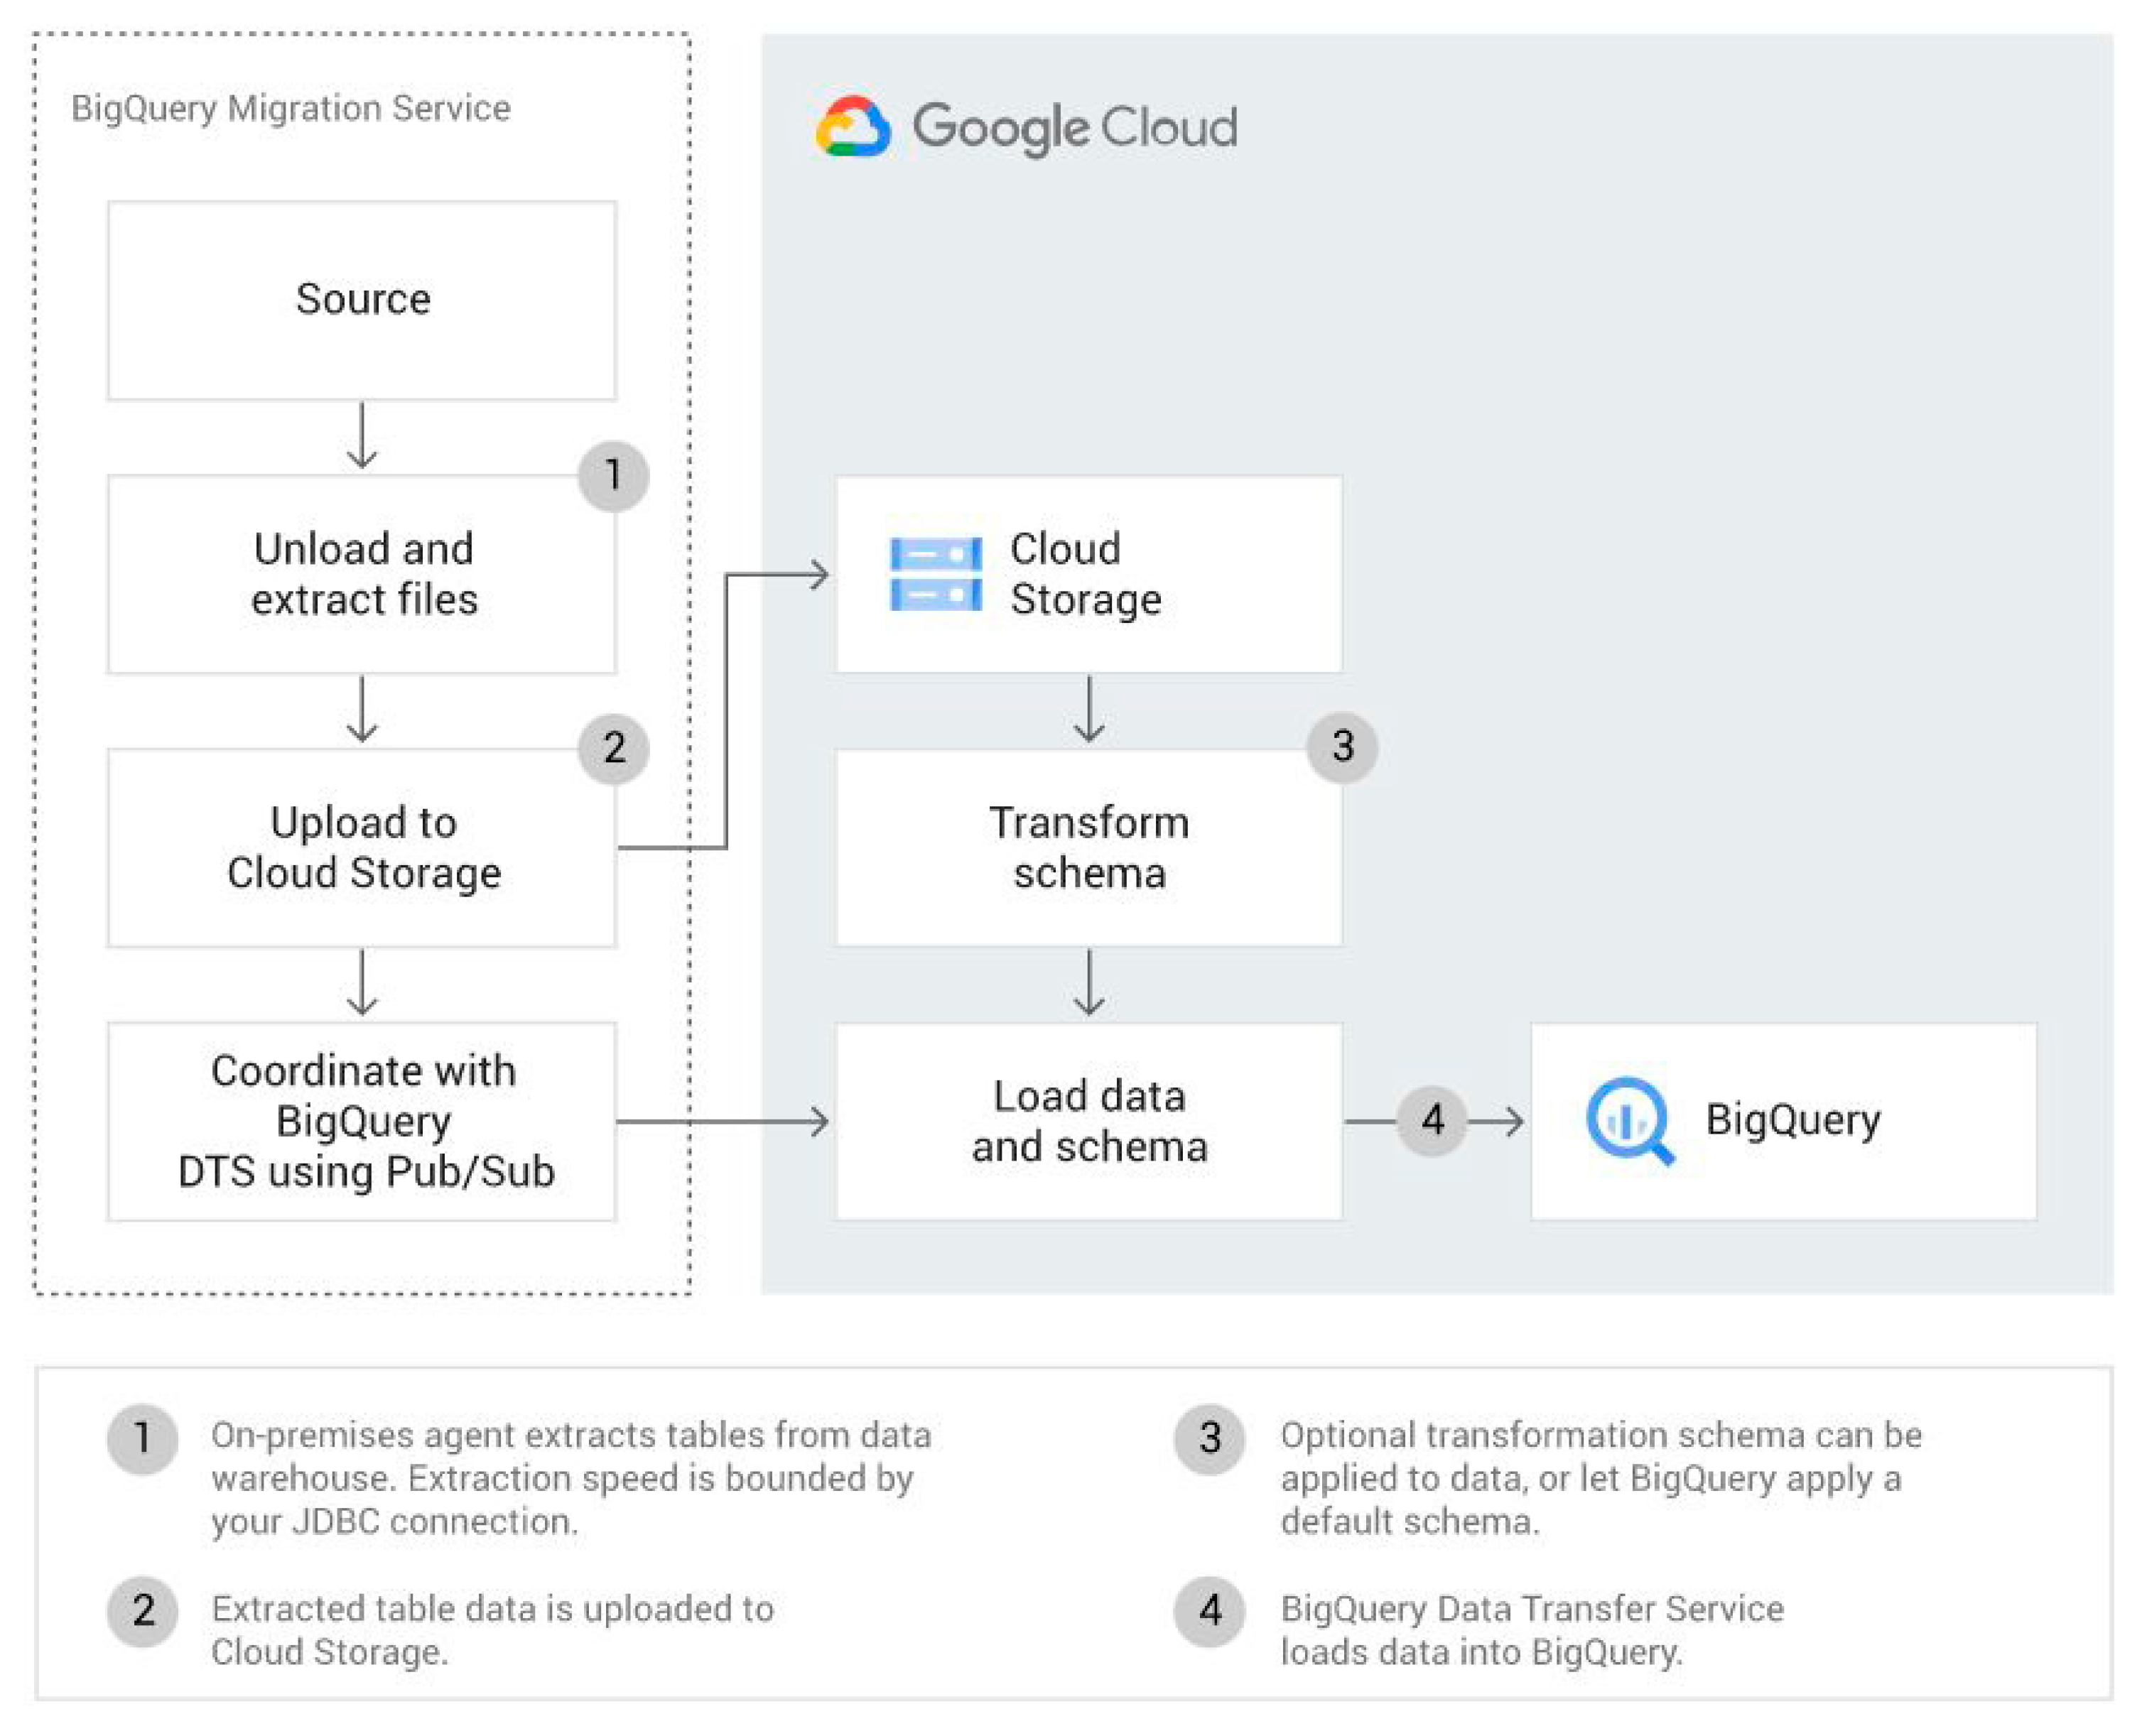The height and width of the screenshot is (1736, 2147).
Task: Select the Unload and extract files box
Action: [362, 574]
